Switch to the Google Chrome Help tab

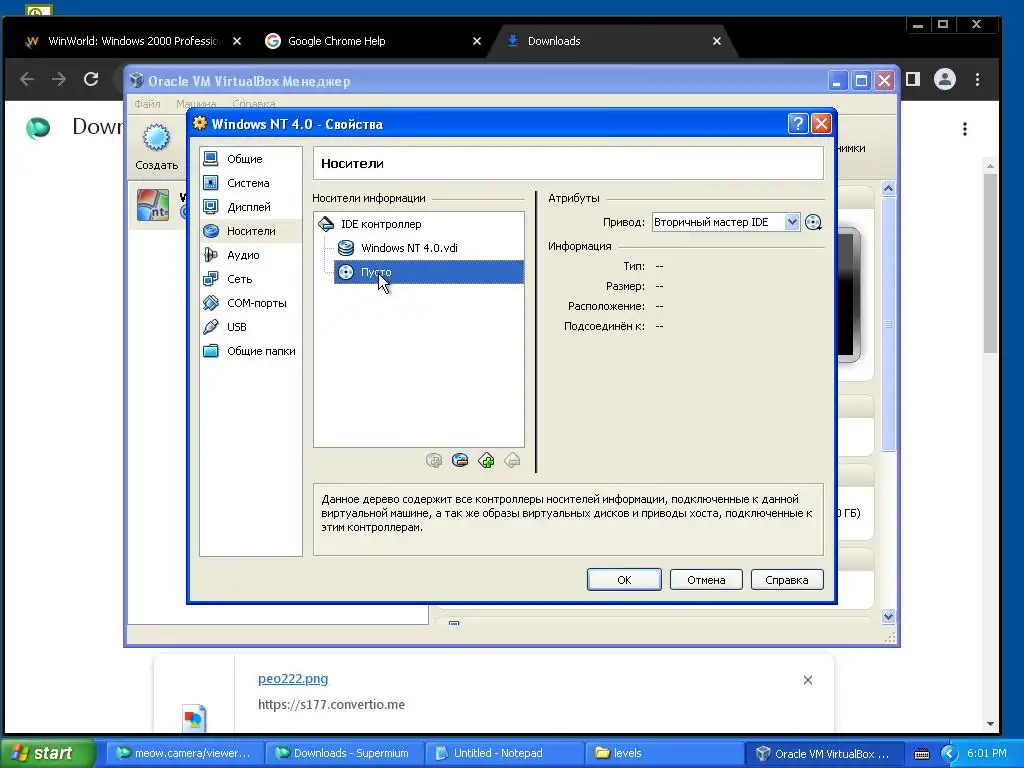372,41
